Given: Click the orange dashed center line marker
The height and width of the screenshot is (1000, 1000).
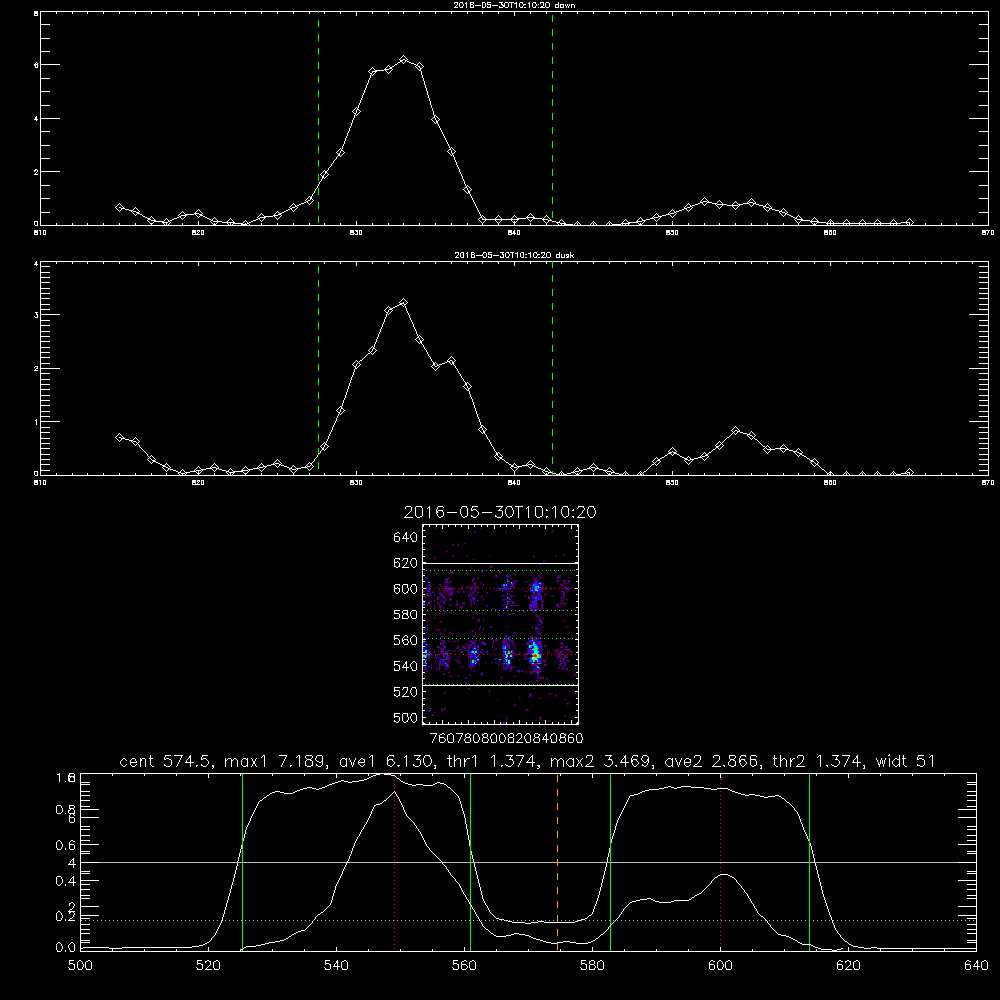Looking at the screenshot, I should [x=557, y=861].
